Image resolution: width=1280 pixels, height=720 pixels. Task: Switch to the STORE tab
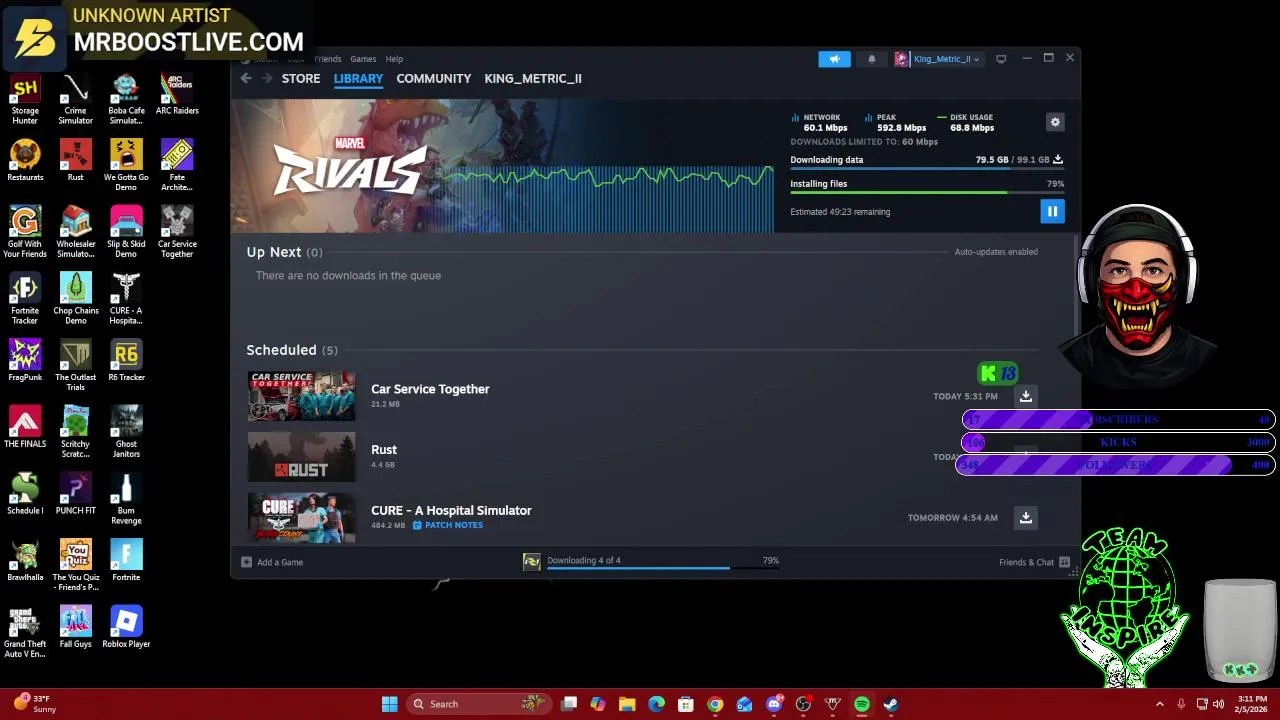[301, 78]
